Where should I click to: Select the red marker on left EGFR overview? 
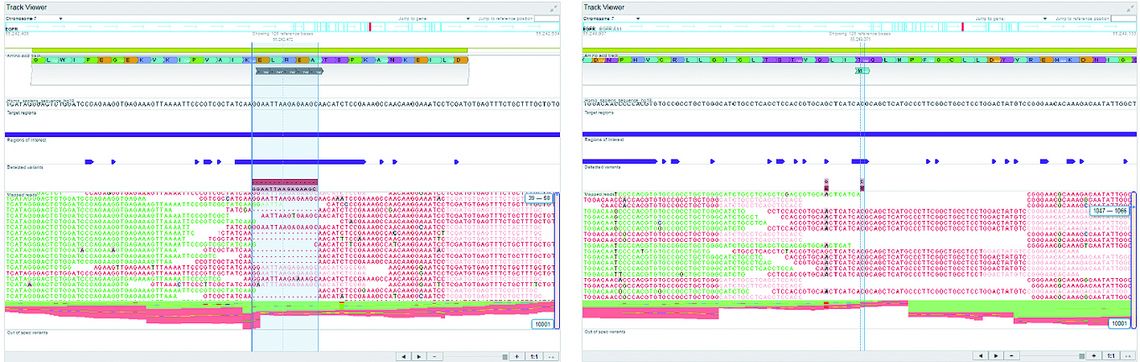pyautogui.click(x=370, y=27)
